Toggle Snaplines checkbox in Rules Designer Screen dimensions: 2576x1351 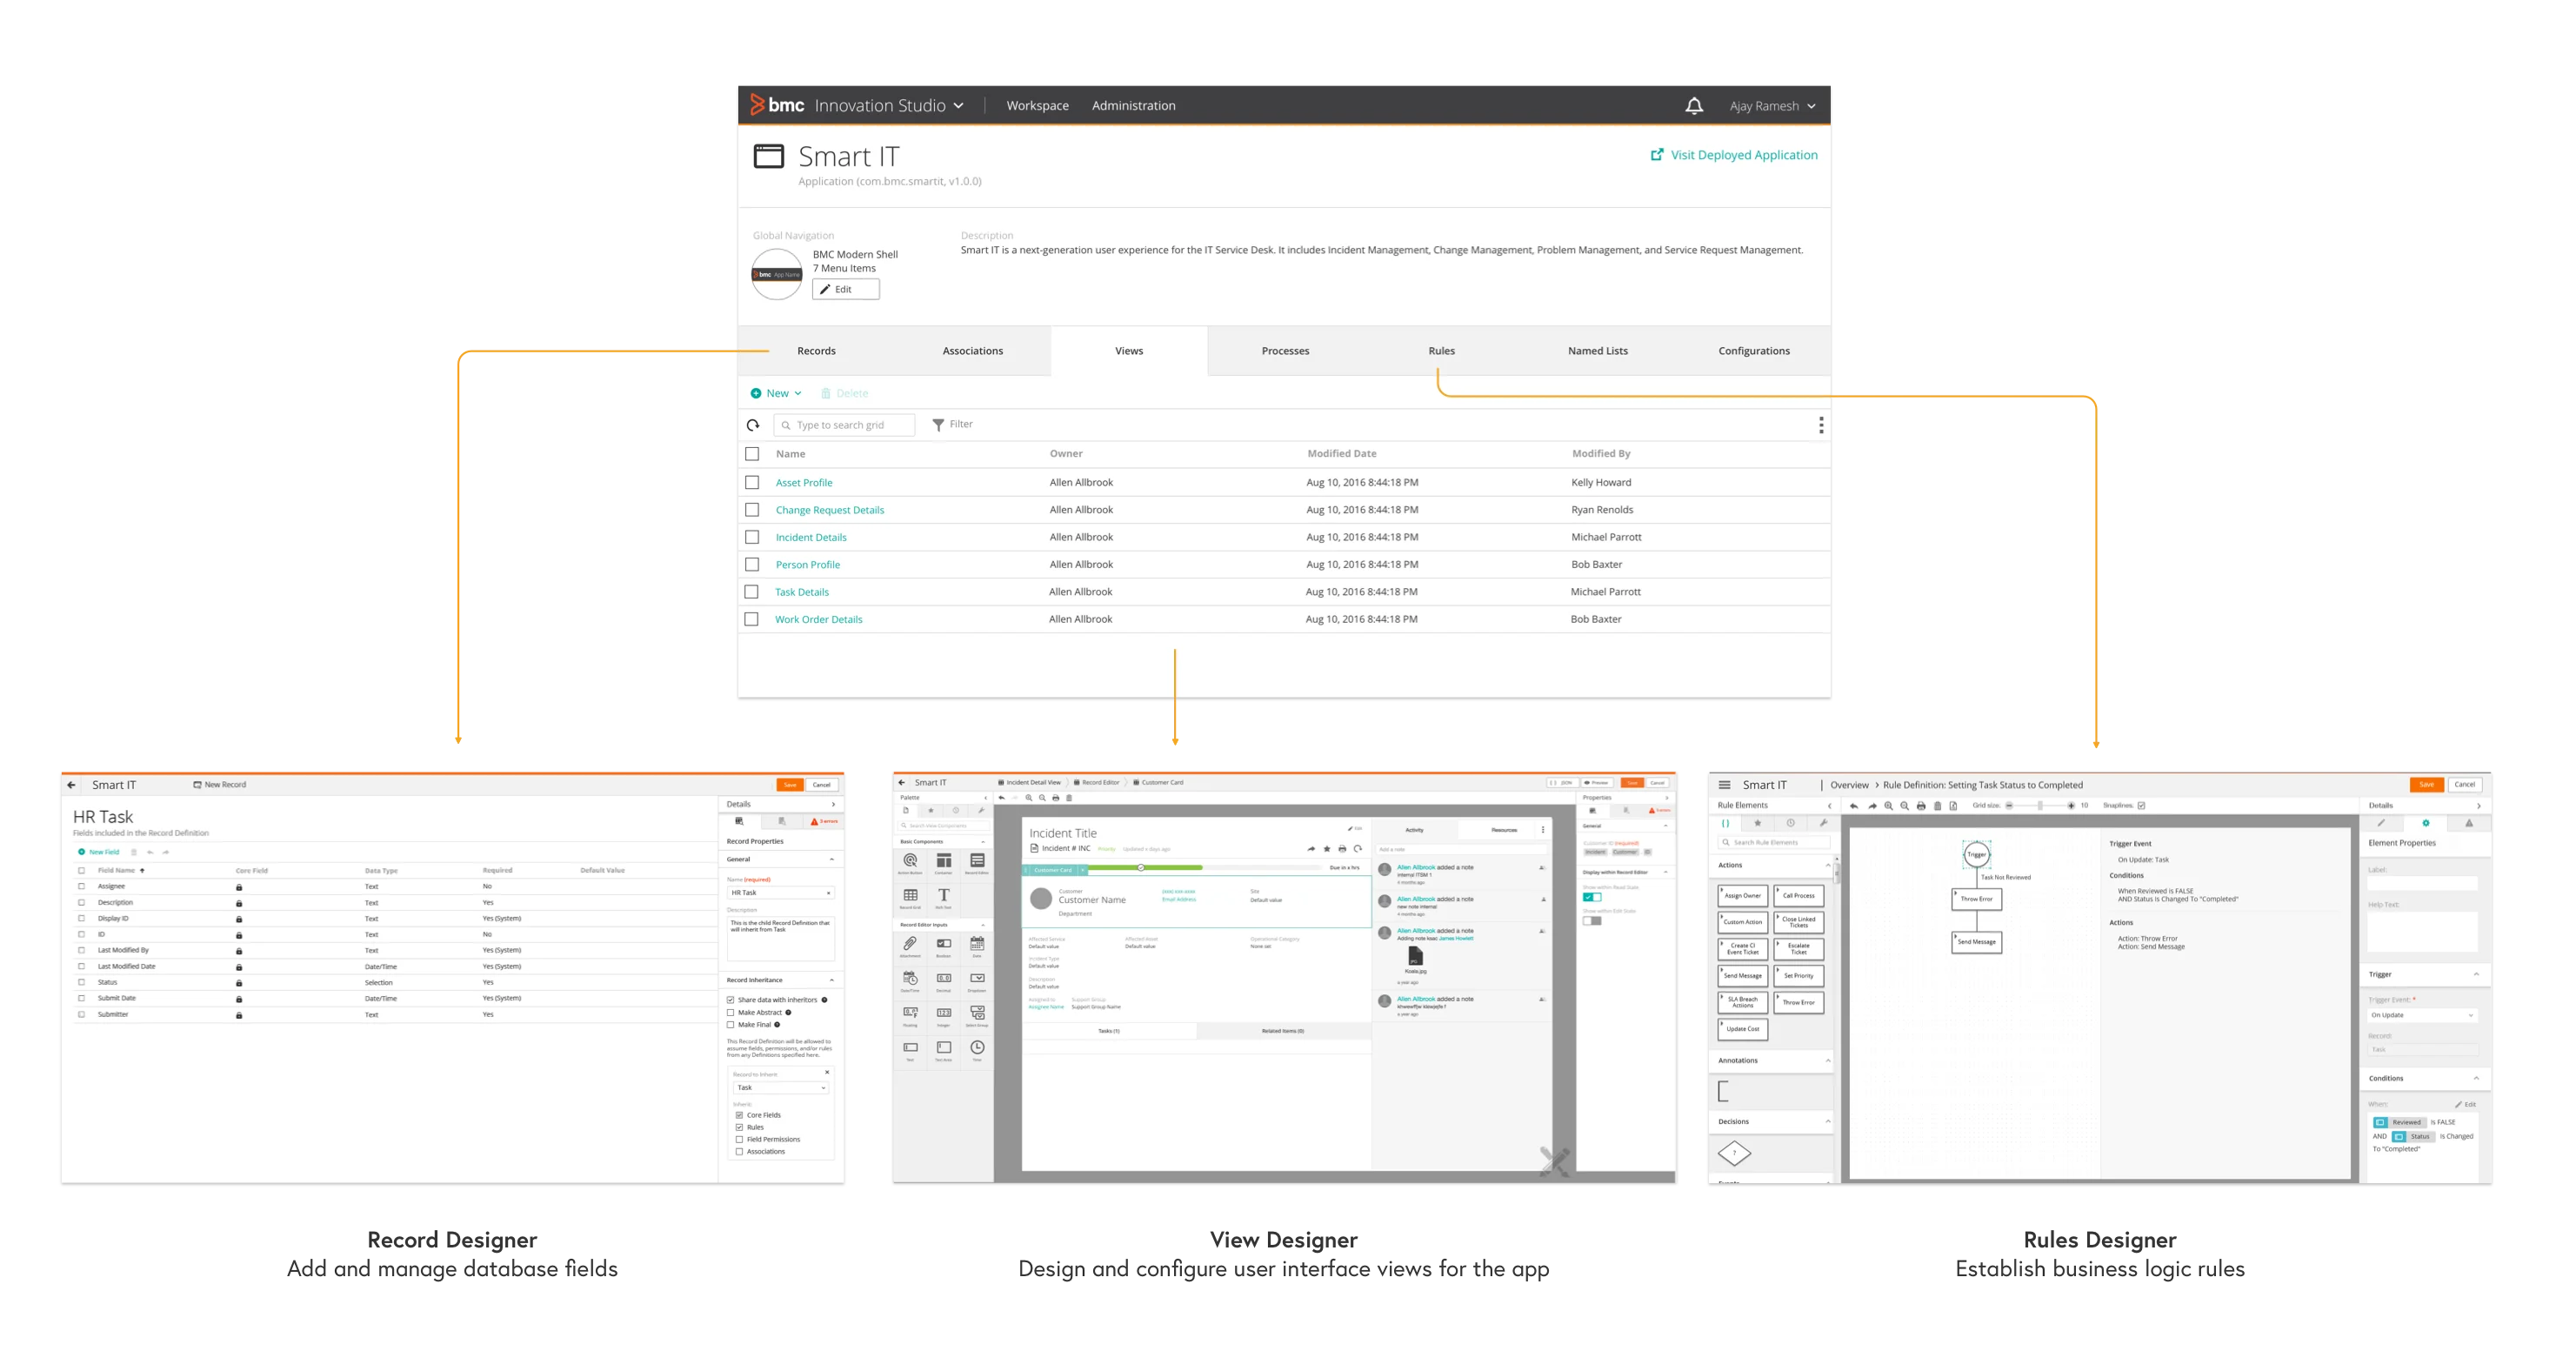pos(2141,806)
